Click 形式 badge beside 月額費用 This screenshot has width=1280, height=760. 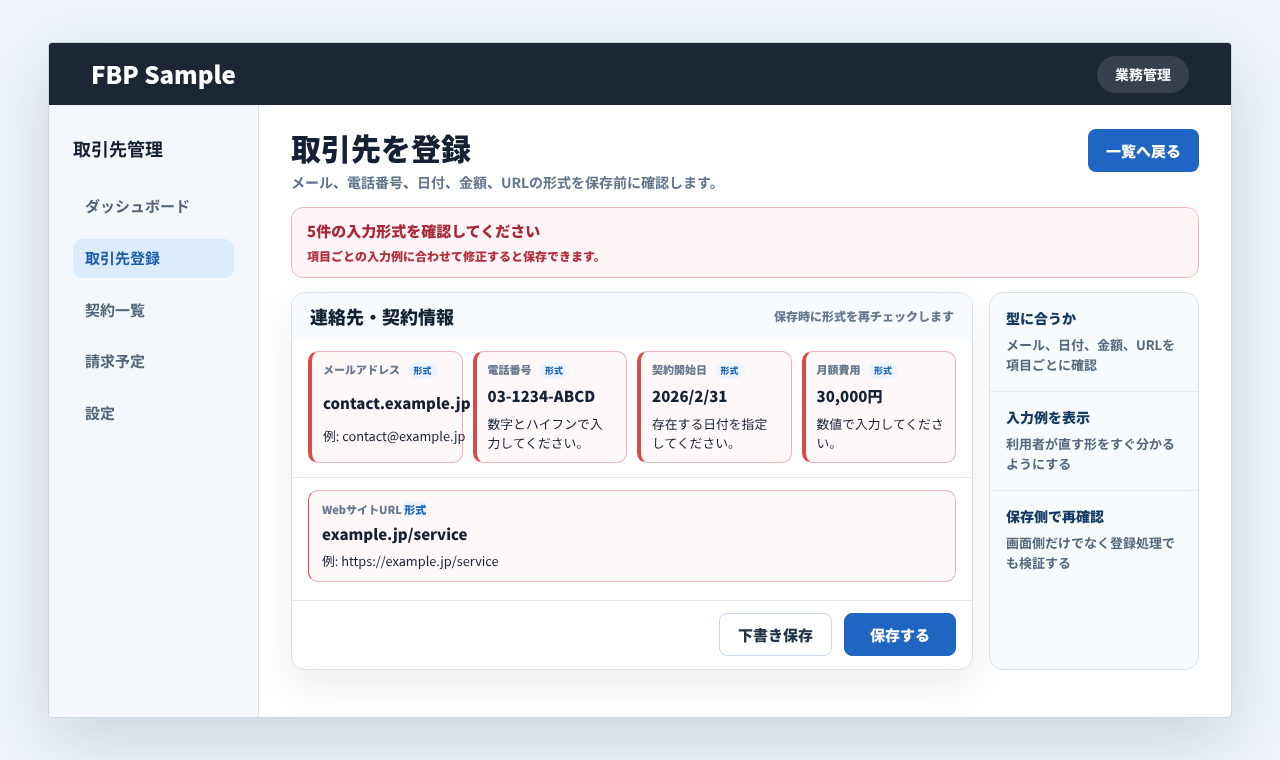pos(882,370)
